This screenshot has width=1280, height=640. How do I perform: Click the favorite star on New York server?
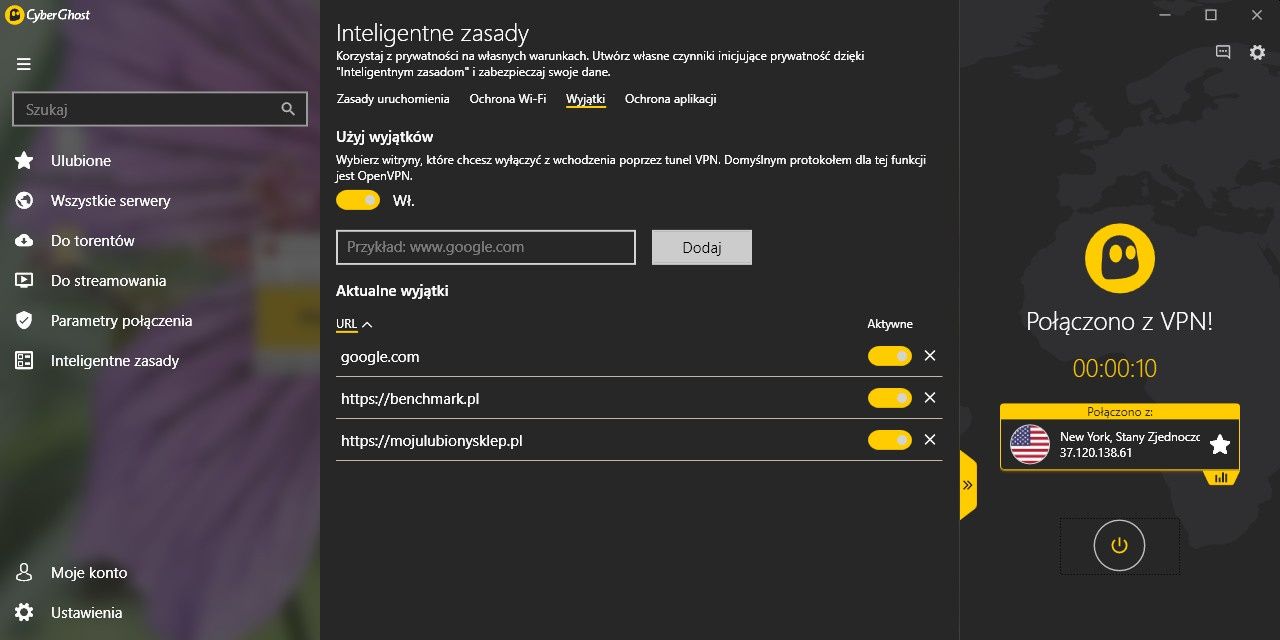[x=1220, y=445]
